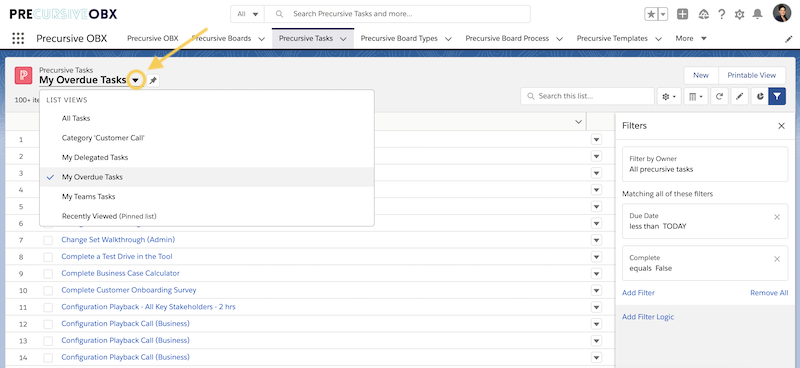Check the Complete Business Case Calculator row
Image resolution: width=800 pixels, height=368 pixels.
pyautogui.click(x=48, y=274)
